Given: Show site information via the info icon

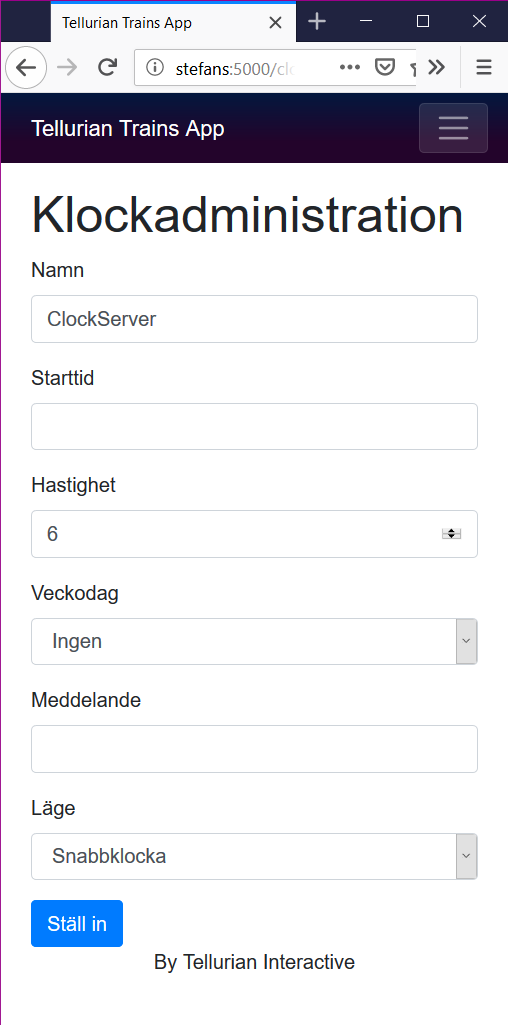Looking at the screenshot, I should [155, 67].
